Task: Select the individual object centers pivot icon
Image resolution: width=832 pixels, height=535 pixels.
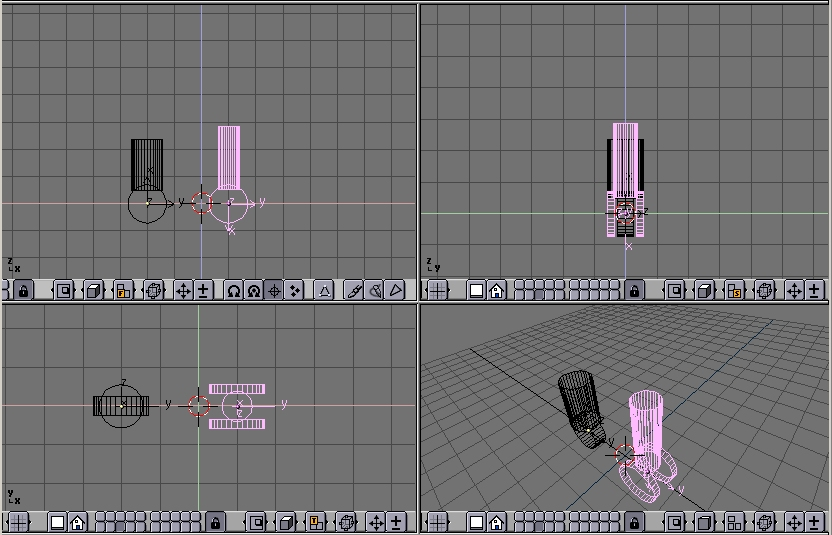Action: pyautogui.click(x=294, y=290)
